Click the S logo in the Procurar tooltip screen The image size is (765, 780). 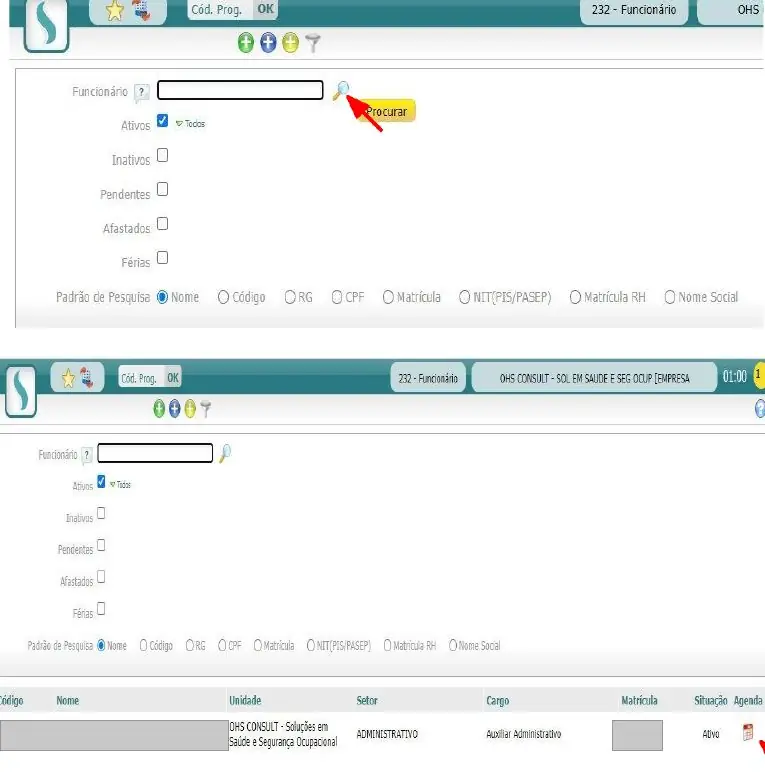pyautogui.click(x=46, y=25)
